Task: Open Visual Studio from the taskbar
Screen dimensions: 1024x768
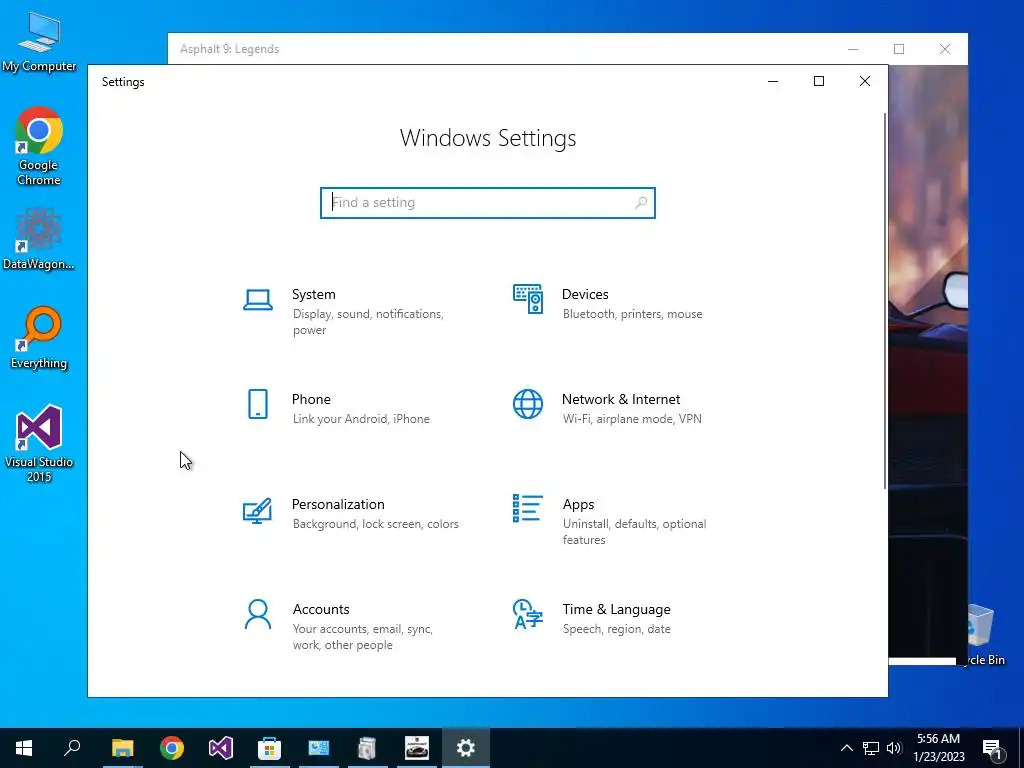Action: 221,748
